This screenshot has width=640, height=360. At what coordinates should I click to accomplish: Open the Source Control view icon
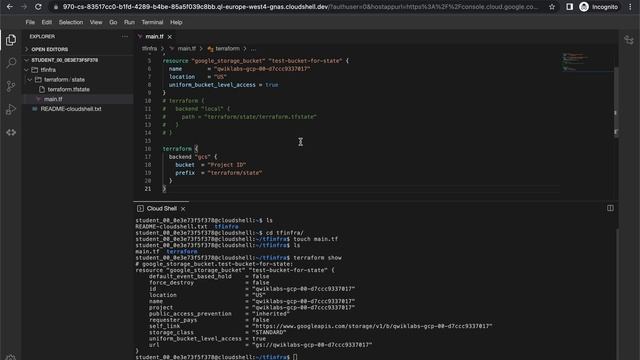(11, 86)
